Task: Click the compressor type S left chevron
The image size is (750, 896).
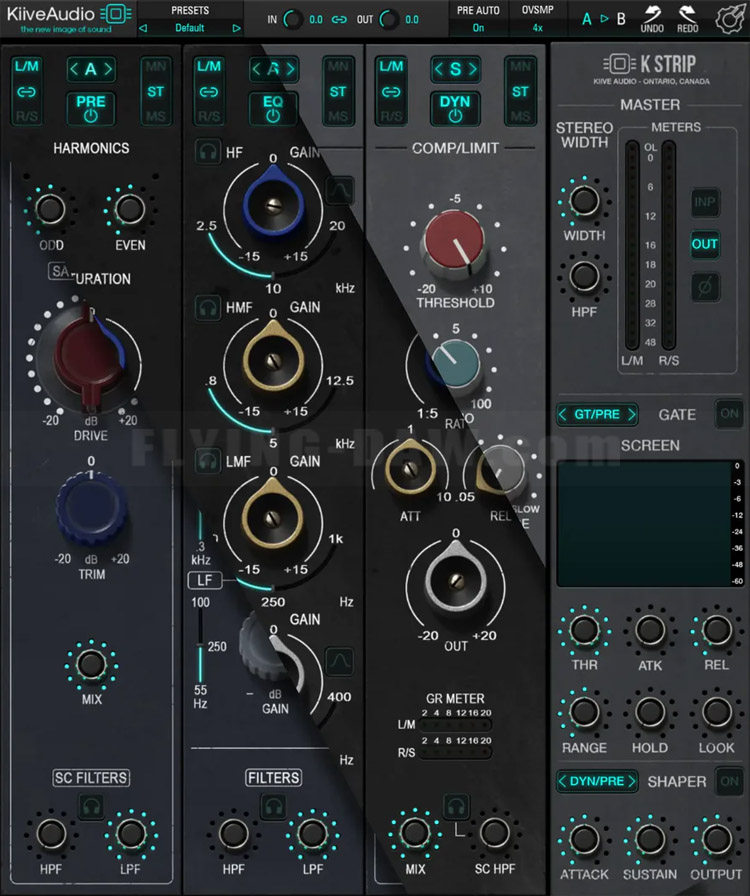Action: (x=438, y=69)
